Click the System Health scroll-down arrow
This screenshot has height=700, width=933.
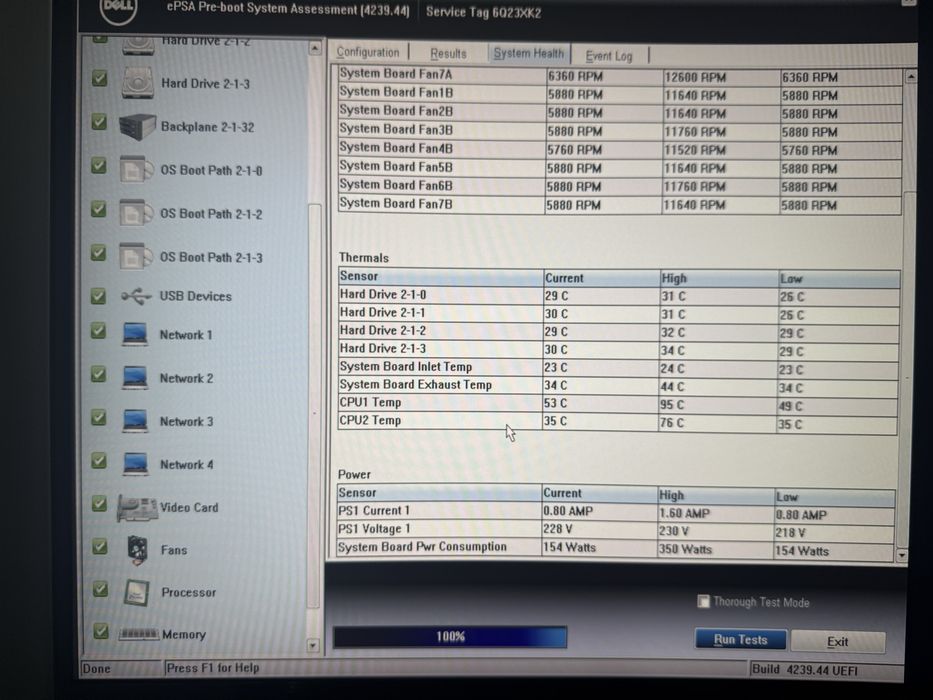tap(902, 555)
